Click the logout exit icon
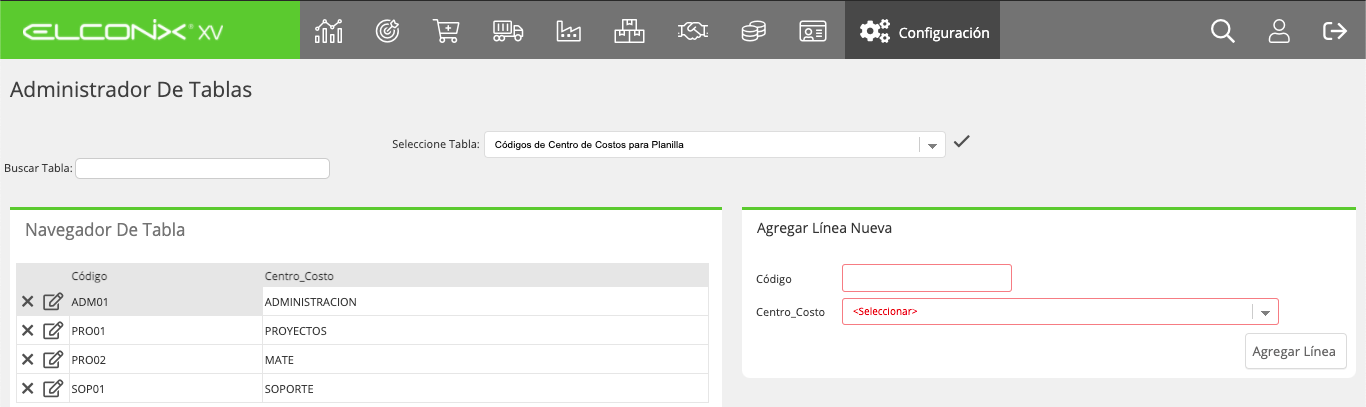The image size is (1366, 407). pyautogui.click(x=1335, y=31)
